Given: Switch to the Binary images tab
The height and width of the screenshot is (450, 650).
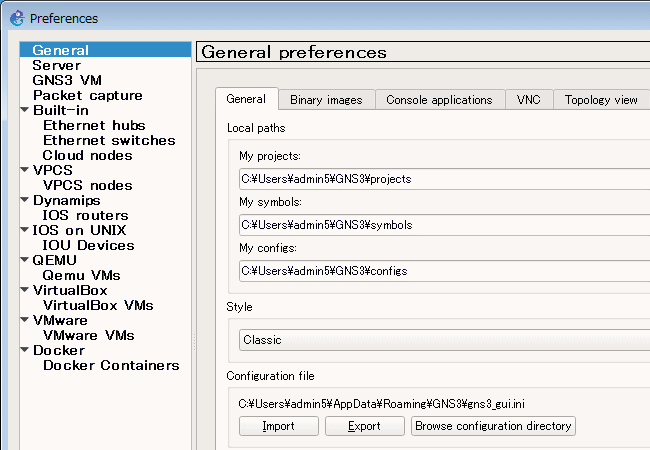Looking at the screenshot, I should pyautogui.click(x=326, y=100).
